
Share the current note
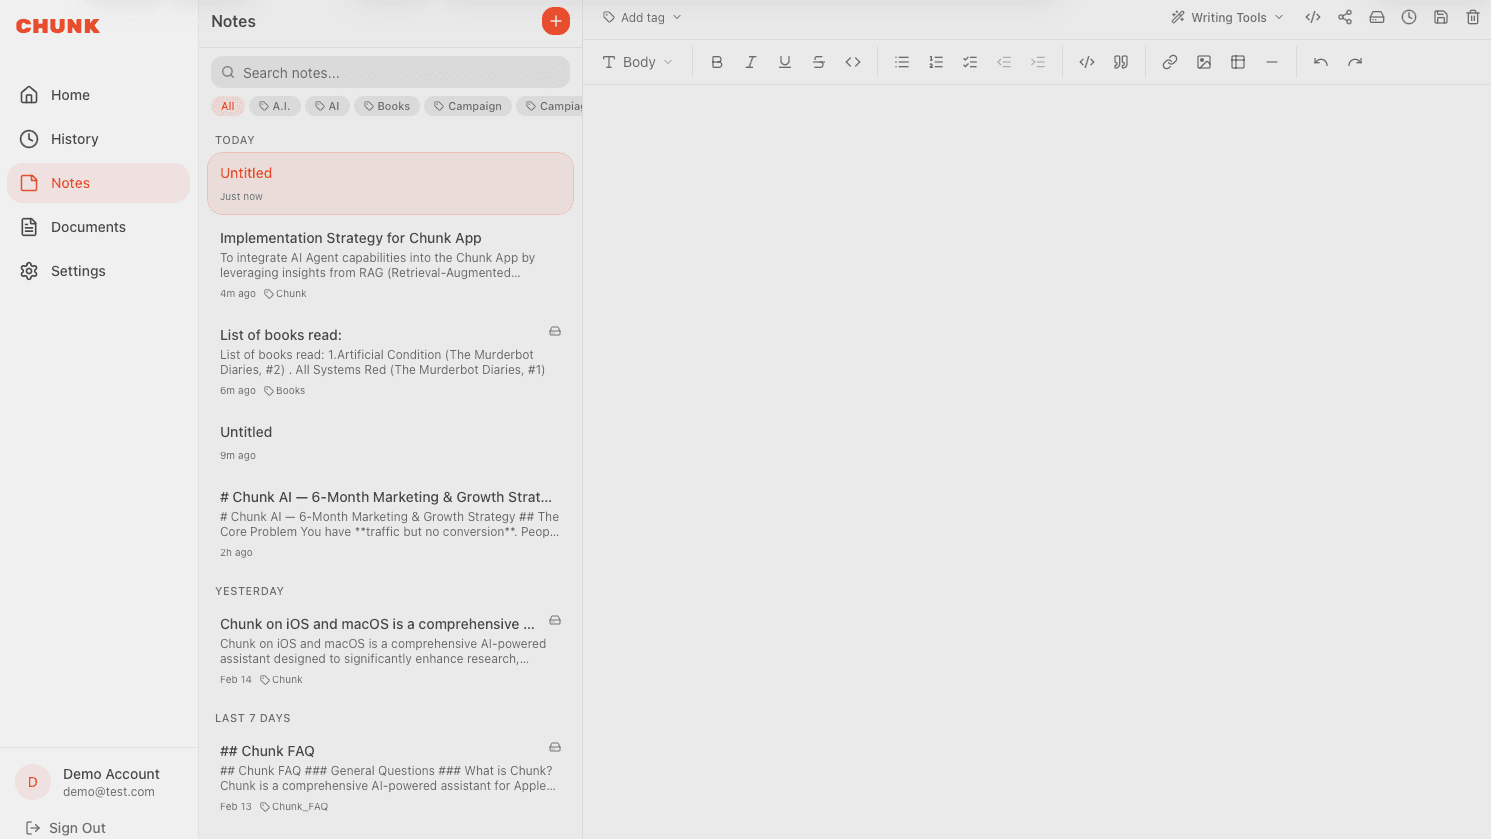click(x=1344, y=17)
